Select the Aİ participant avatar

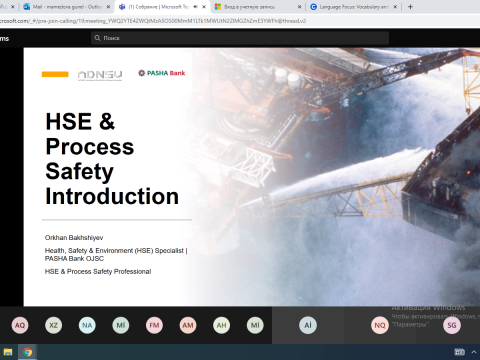pos(308,325)
